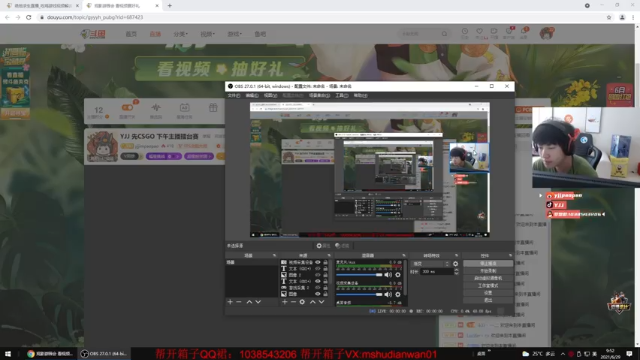Move the scene down in the Scenes dock
Screen dimensions: 640x360
258,302
